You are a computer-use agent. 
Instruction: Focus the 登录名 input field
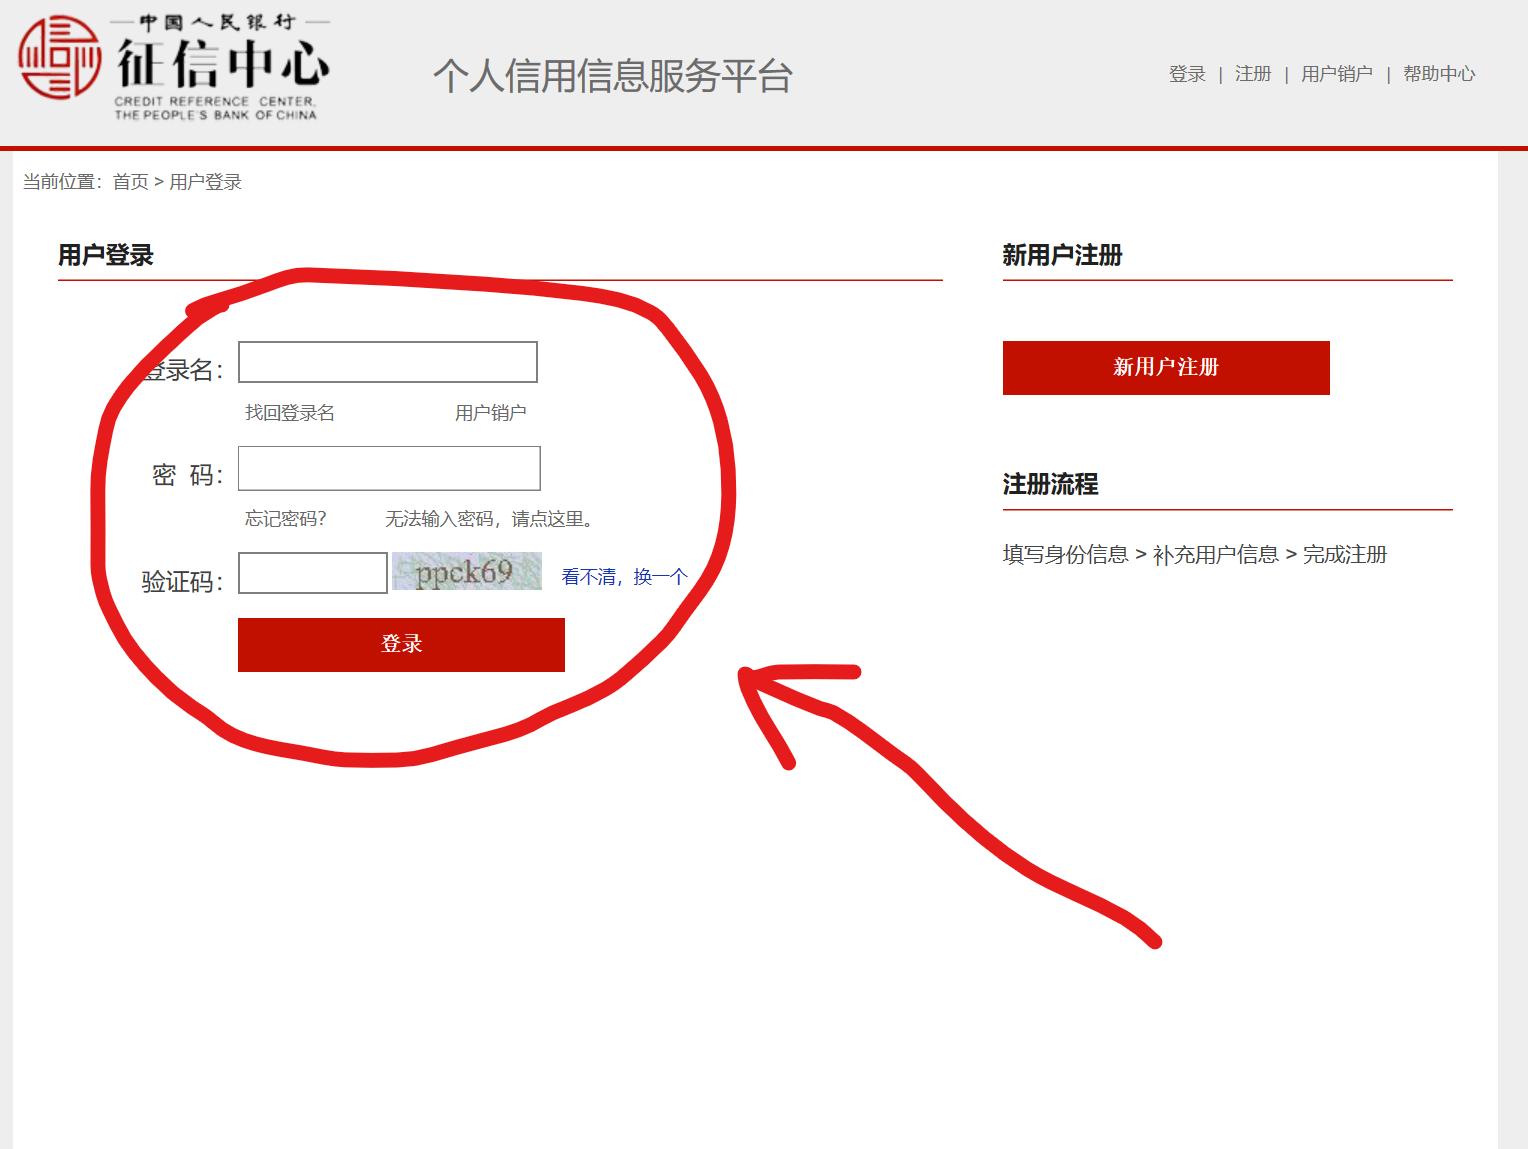click(x=388, y=362)
